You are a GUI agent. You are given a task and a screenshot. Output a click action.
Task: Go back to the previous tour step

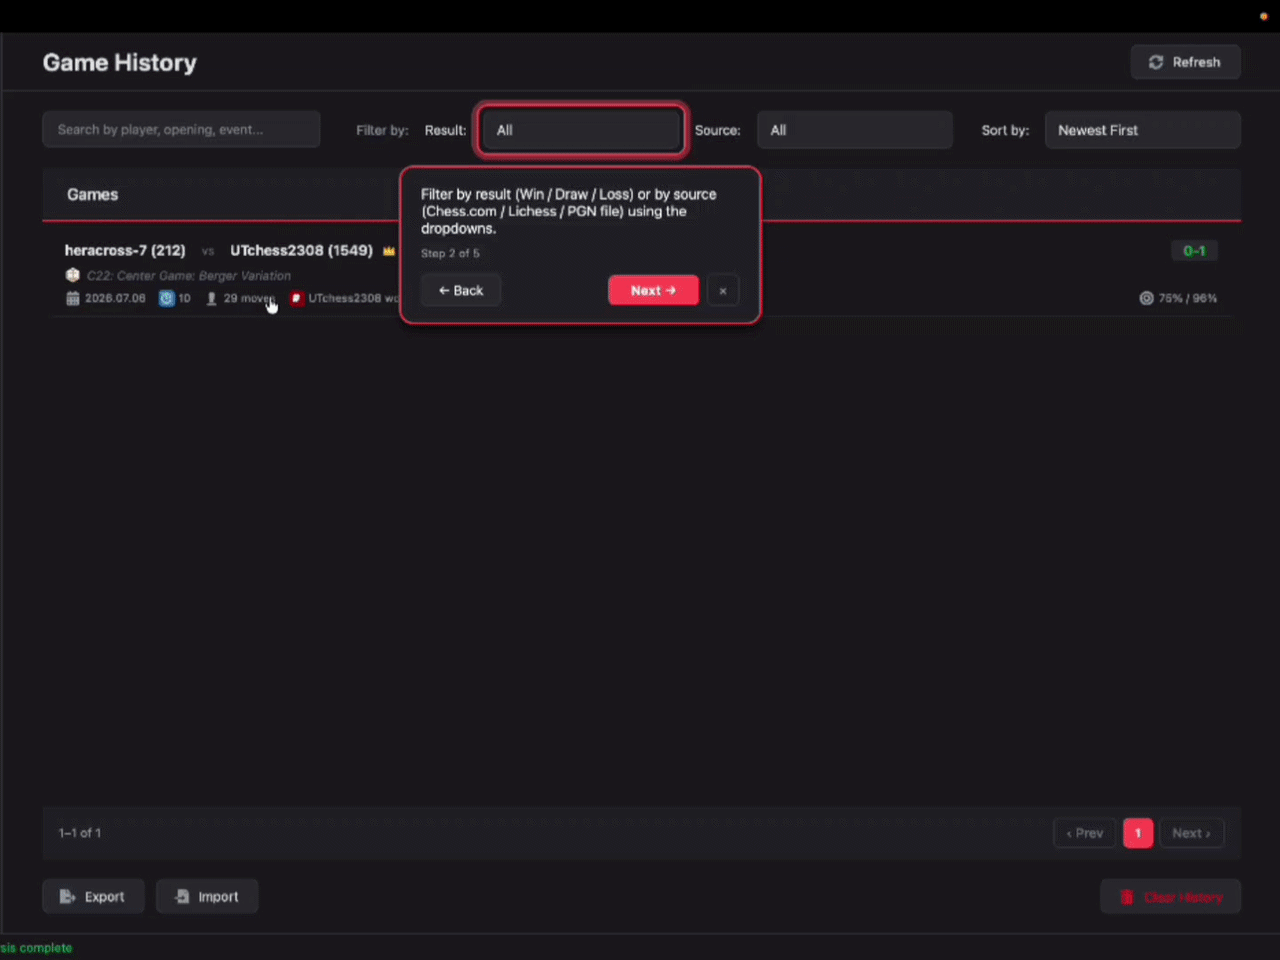tap(460, 290)
